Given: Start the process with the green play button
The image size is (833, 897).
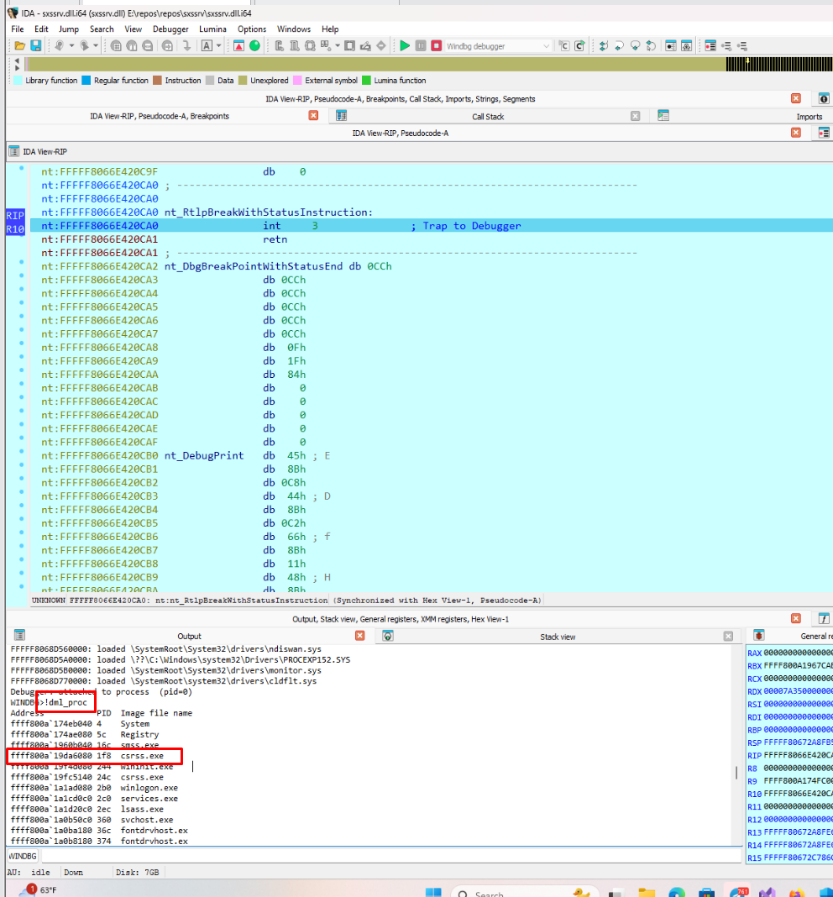Looking at the screenshot, I should click(x=404, y=46).
